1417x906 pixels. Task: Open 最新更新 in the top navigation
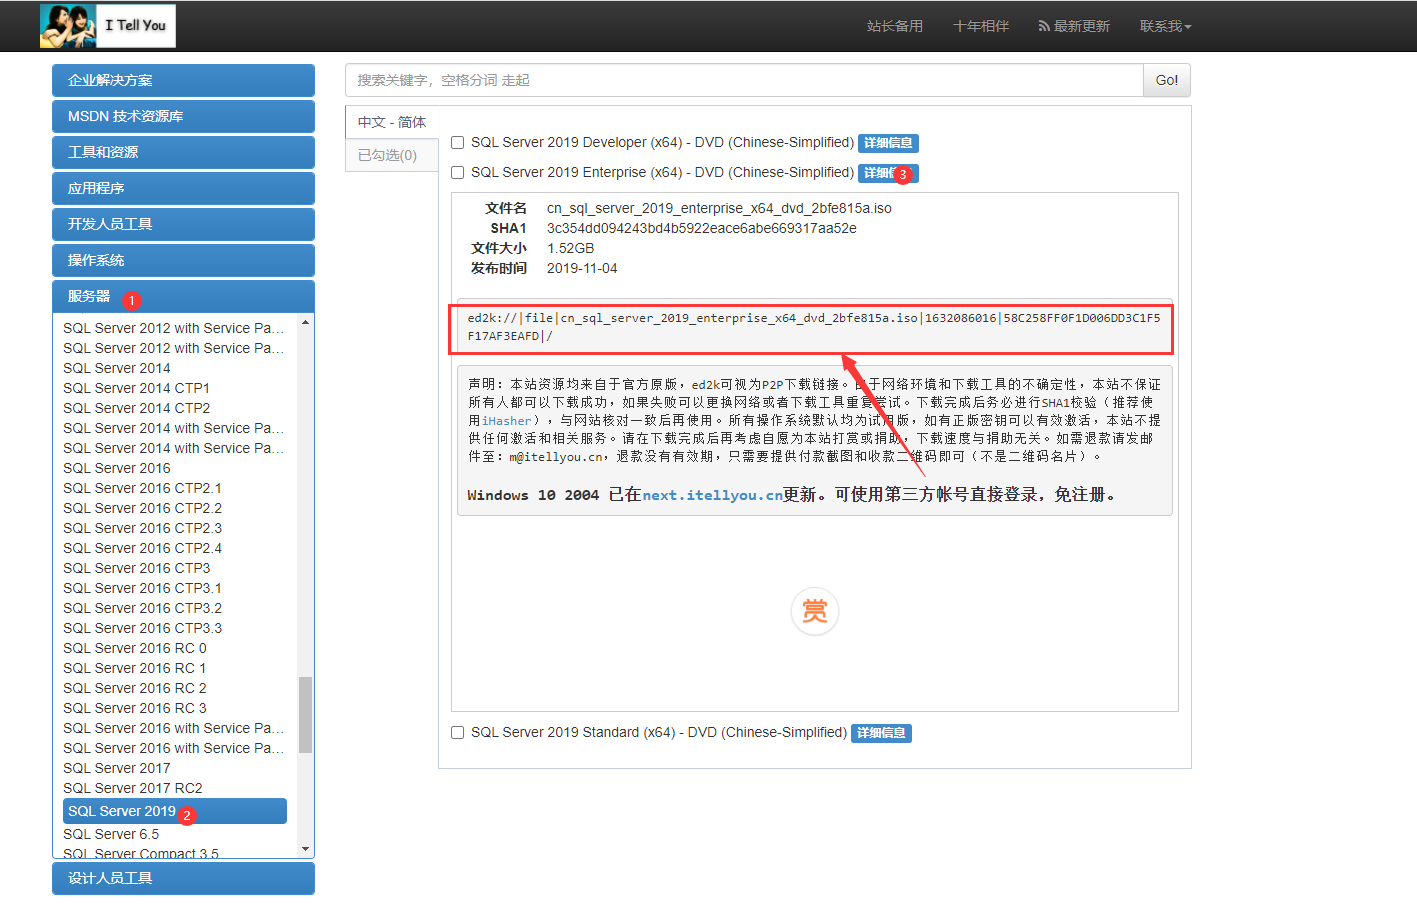tap(1074, 26)
